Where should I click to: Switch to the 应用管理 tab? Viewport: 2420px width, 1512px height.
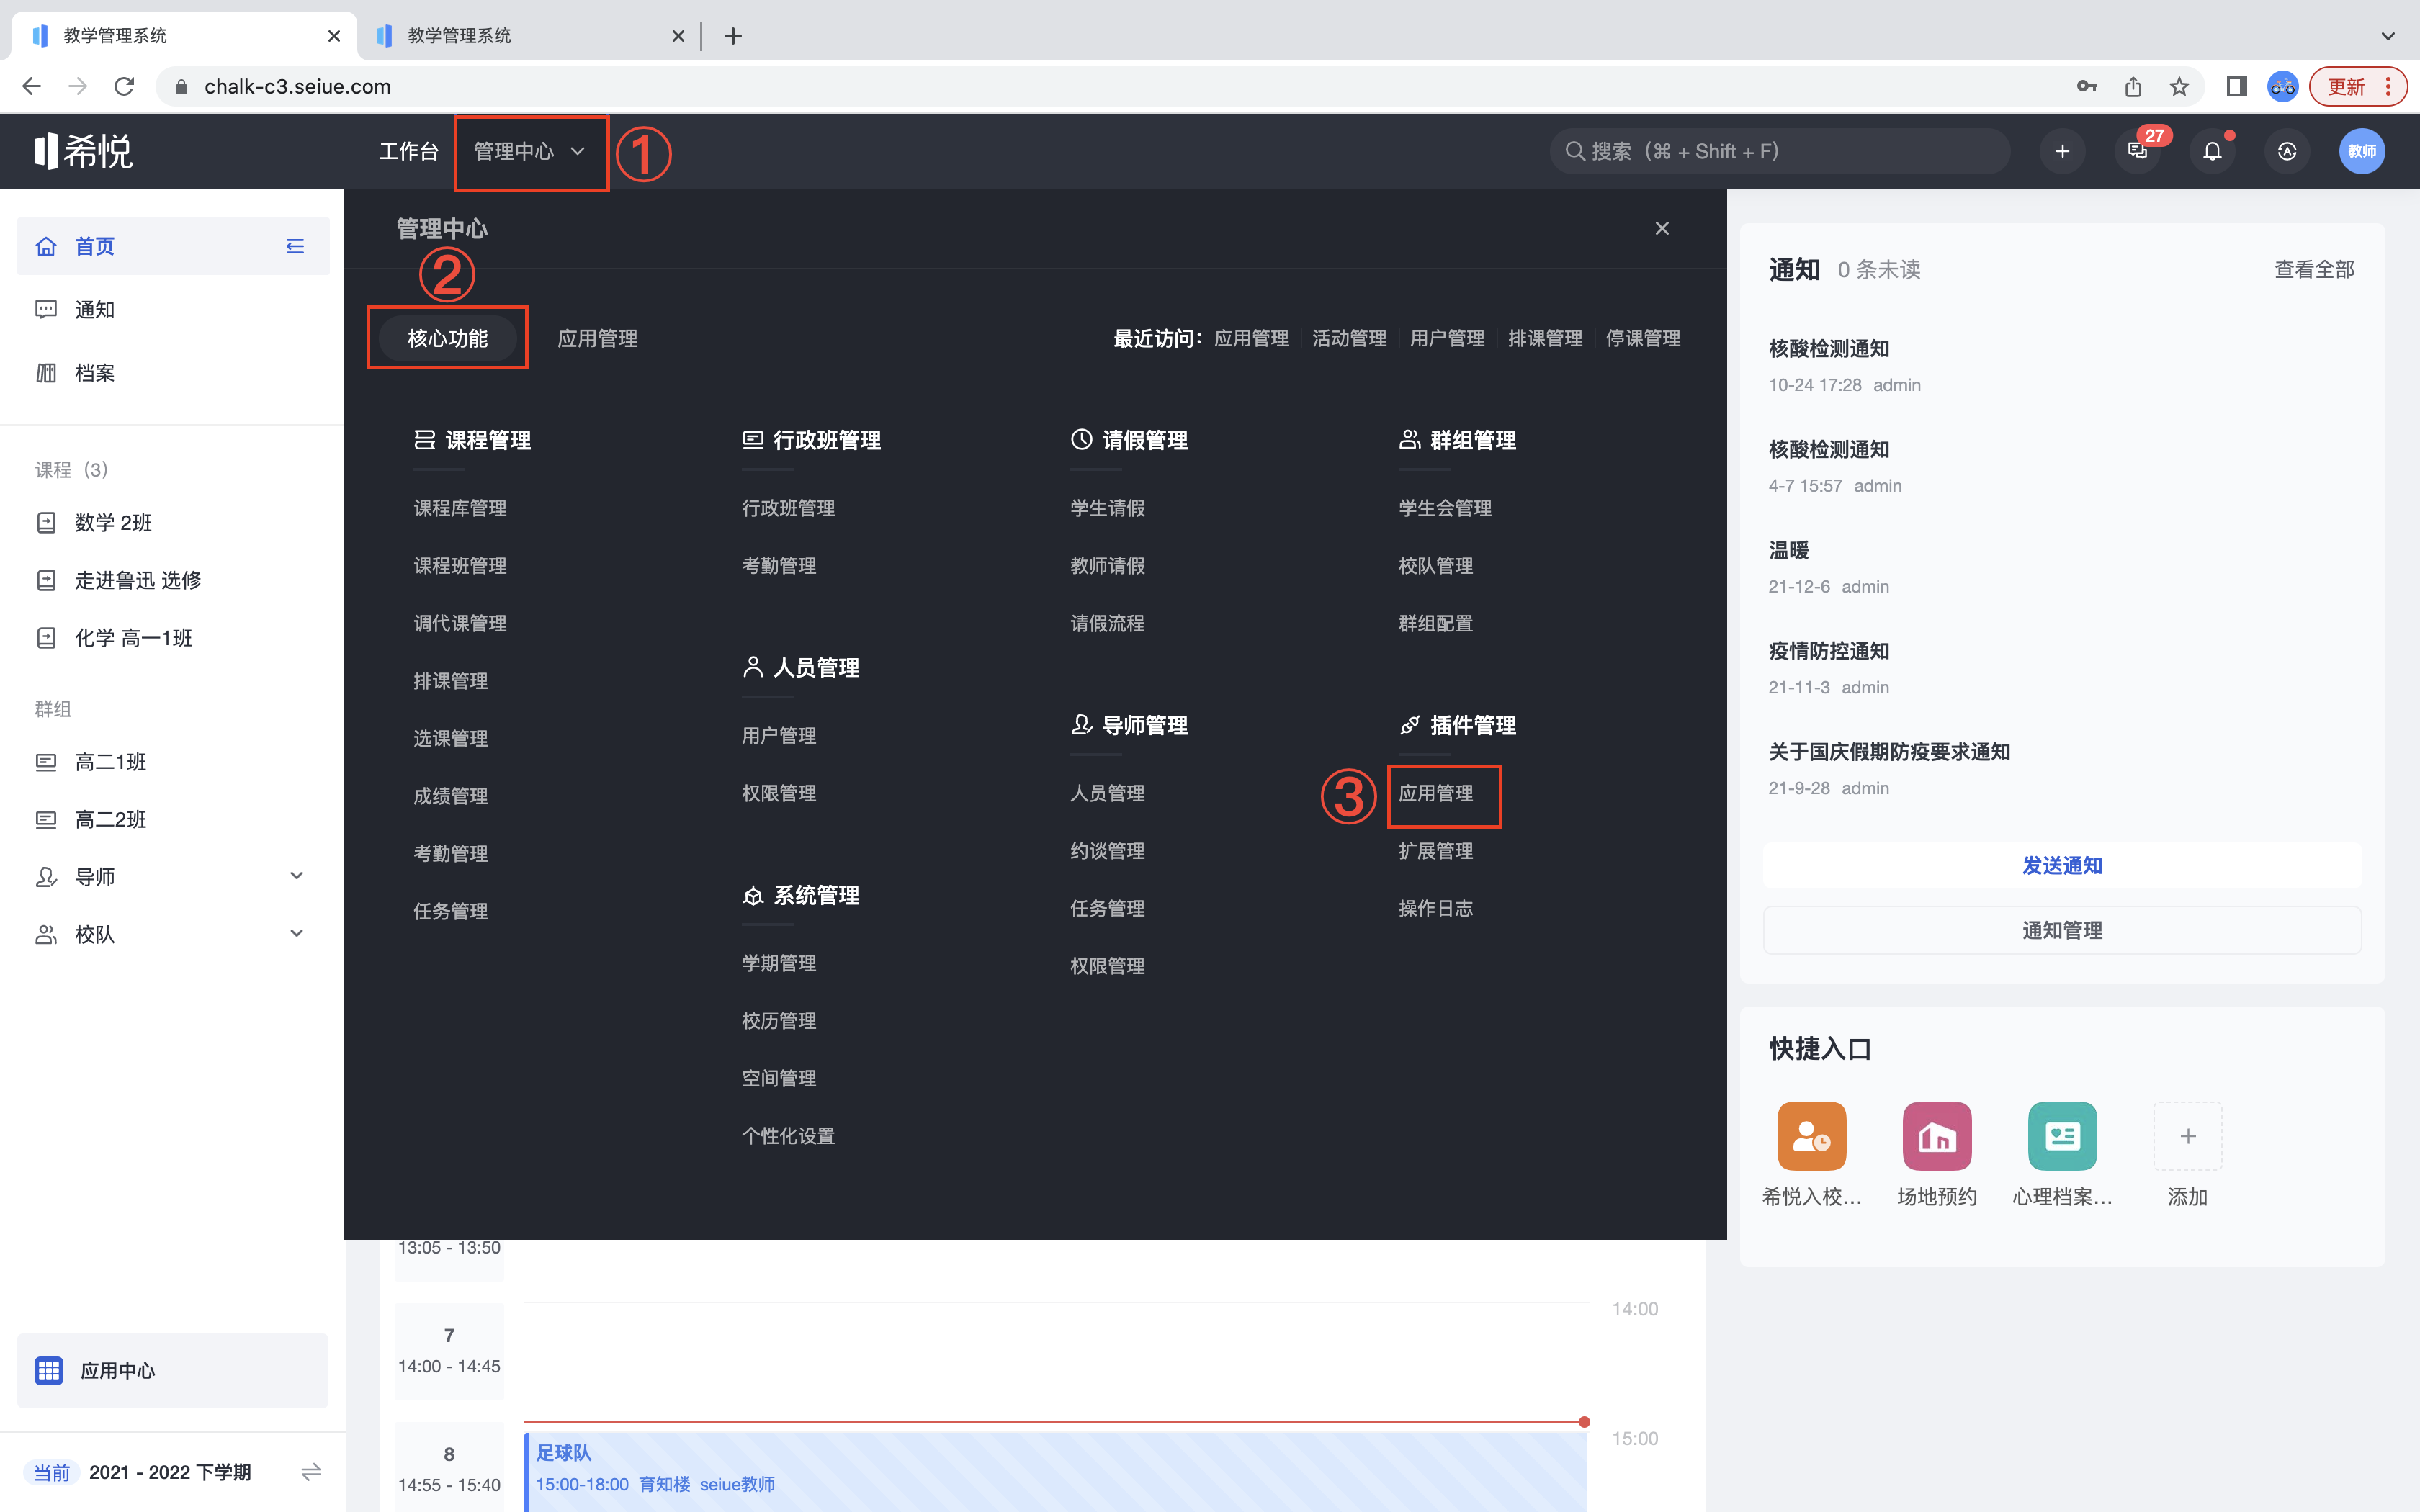[x=597, y=338]
